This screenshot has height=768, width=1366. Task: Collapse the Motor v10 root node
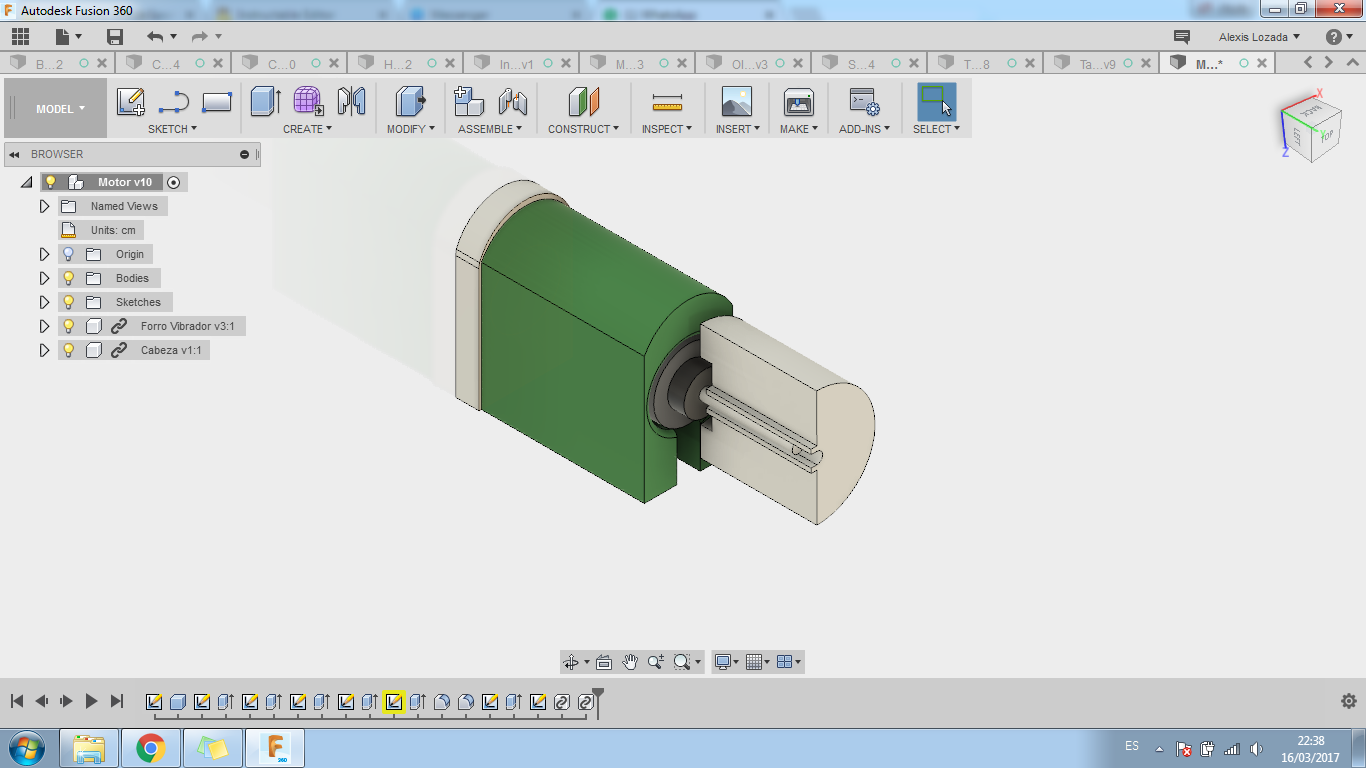coord(26,183)
